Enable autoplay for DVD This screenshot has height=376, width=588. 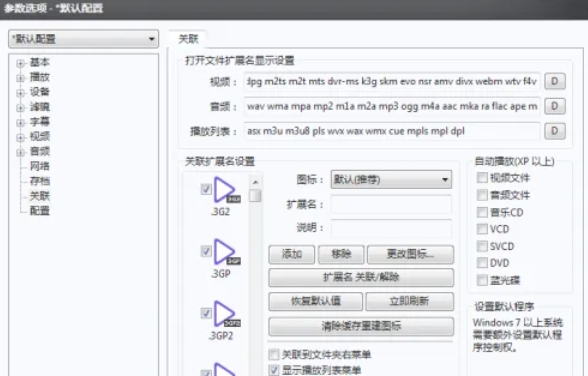point(482,263)
